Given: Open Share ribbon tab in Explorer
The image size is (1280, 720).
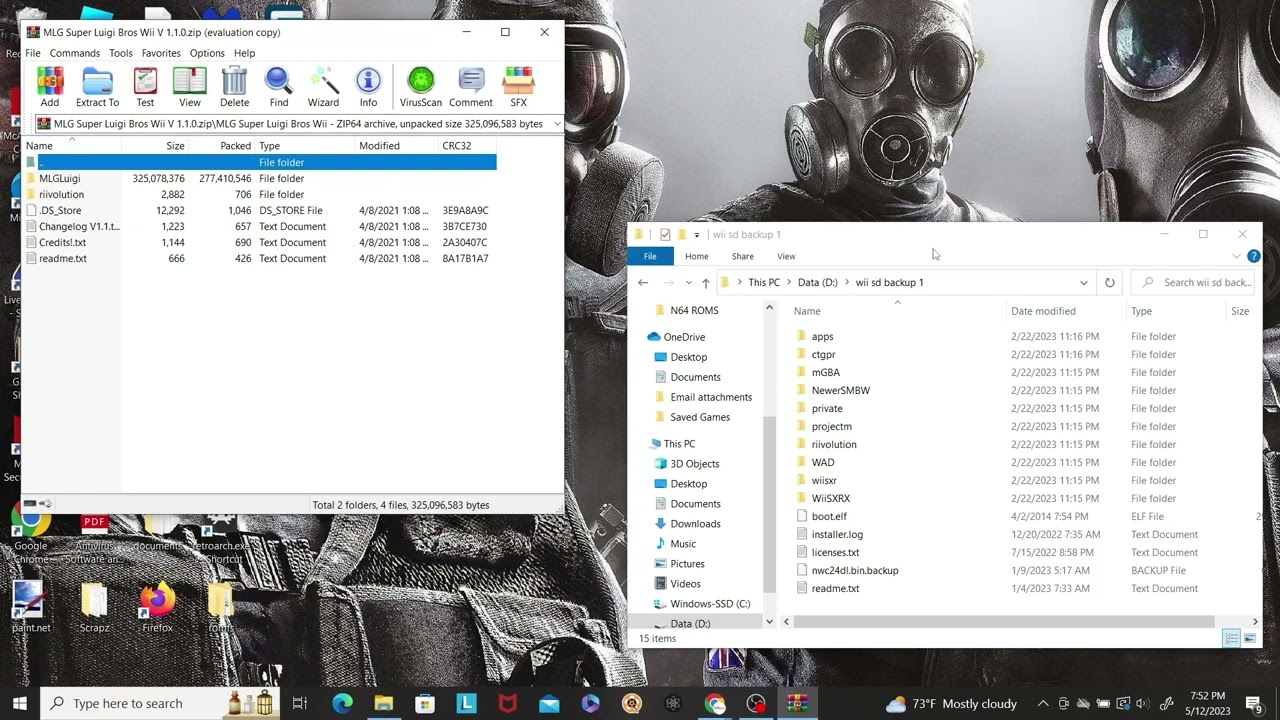Looking at the screenshot, I should (x=742, y=256).
